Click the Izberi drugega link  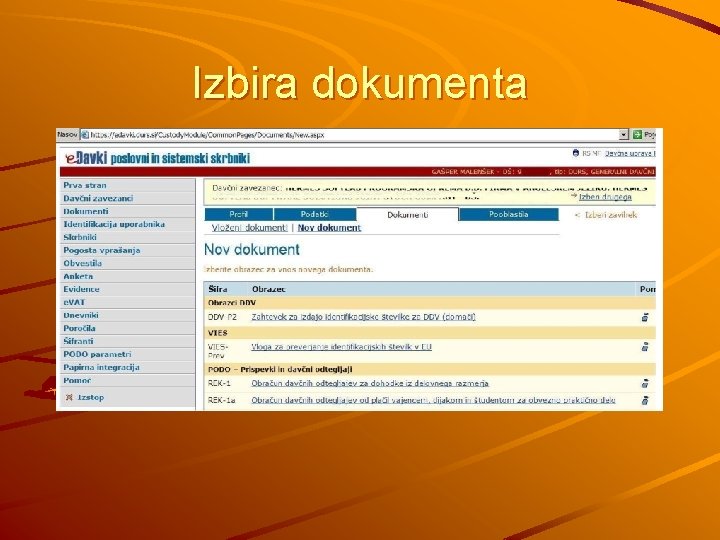605,197
